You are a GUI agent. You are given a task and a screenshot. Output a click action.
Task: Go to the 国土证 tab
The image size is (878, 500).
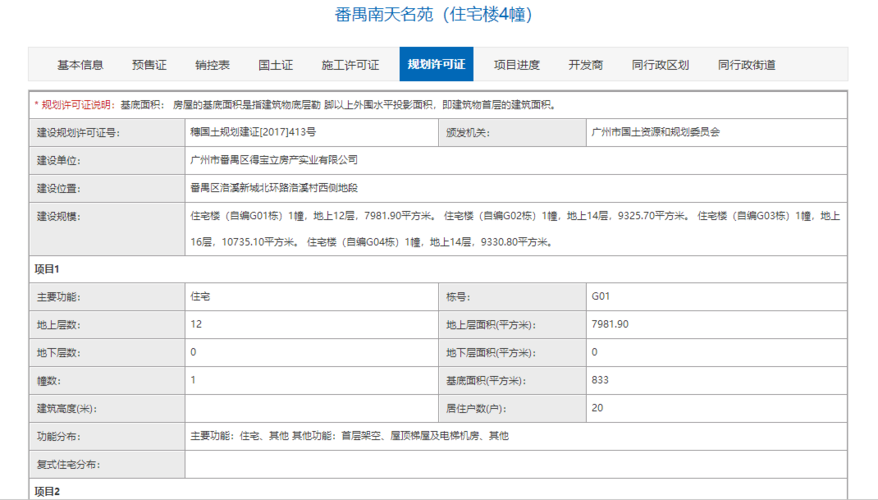click(x=275, y=65)
